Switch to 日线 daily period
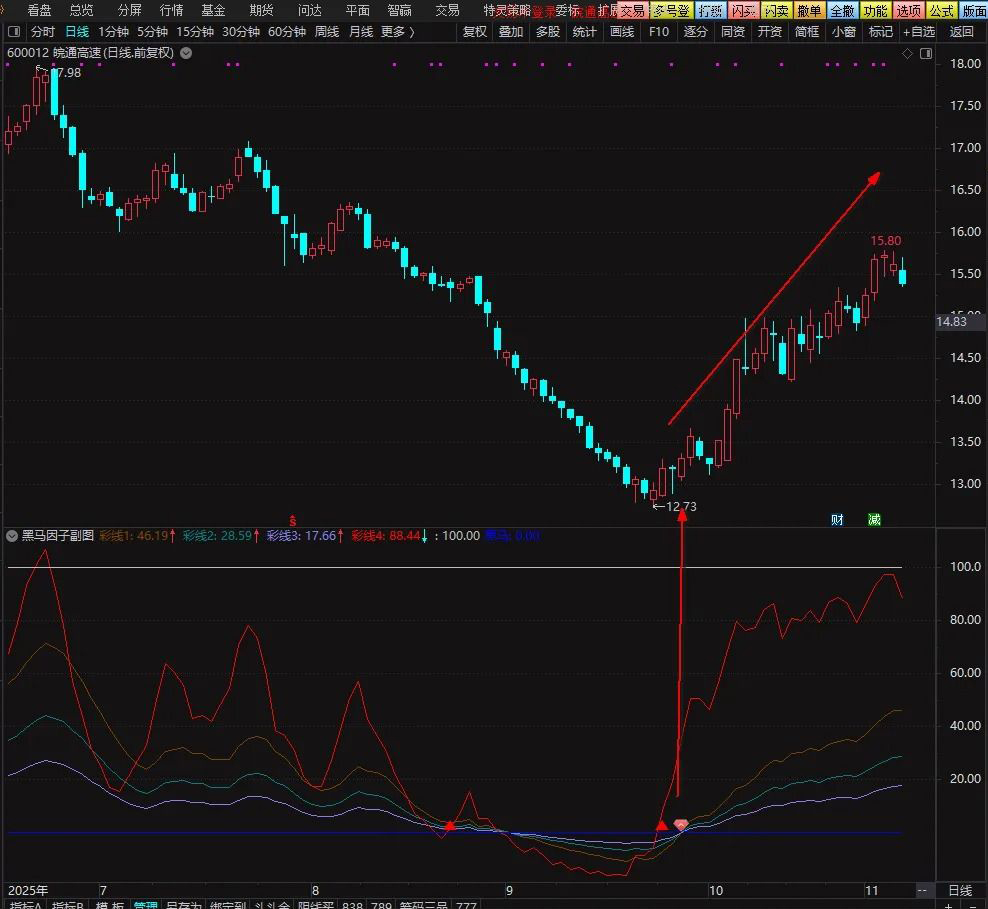 pos(77,31)
